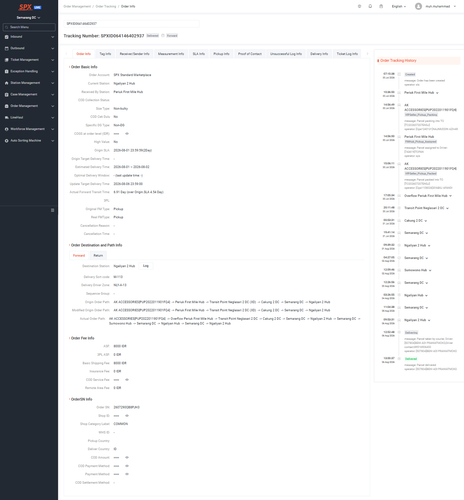Select the Order Info tab
Viewport: 464px width, 500px height.
[83, 54]
